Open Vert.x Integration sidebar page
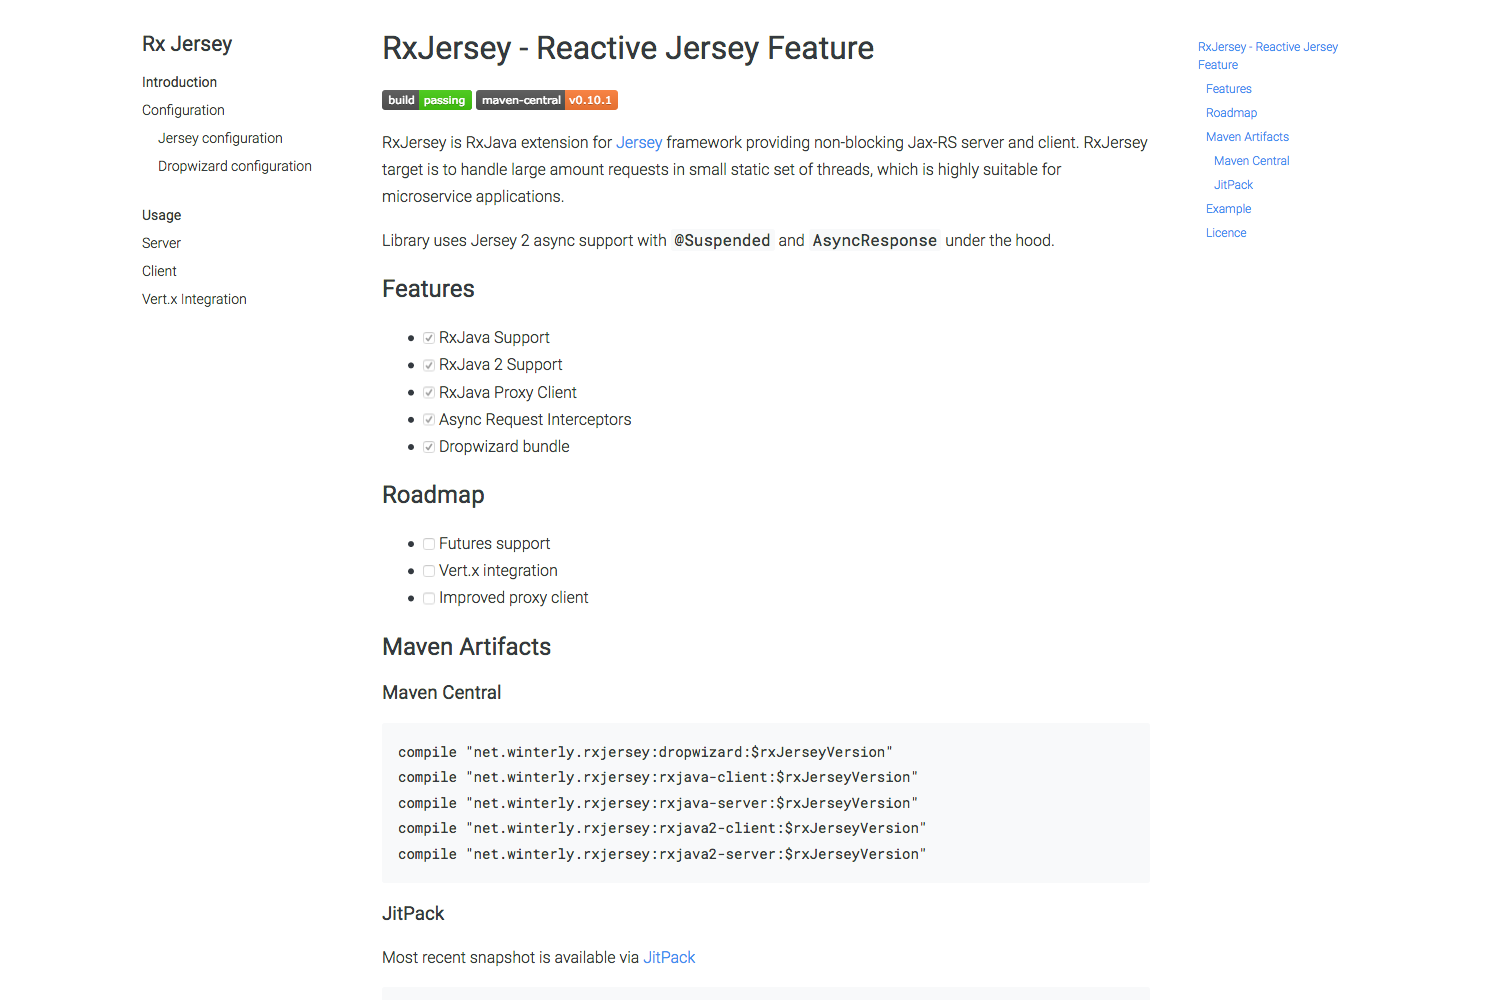The width and height of the screenshot is (1500, 1000). tap(194, 299)
